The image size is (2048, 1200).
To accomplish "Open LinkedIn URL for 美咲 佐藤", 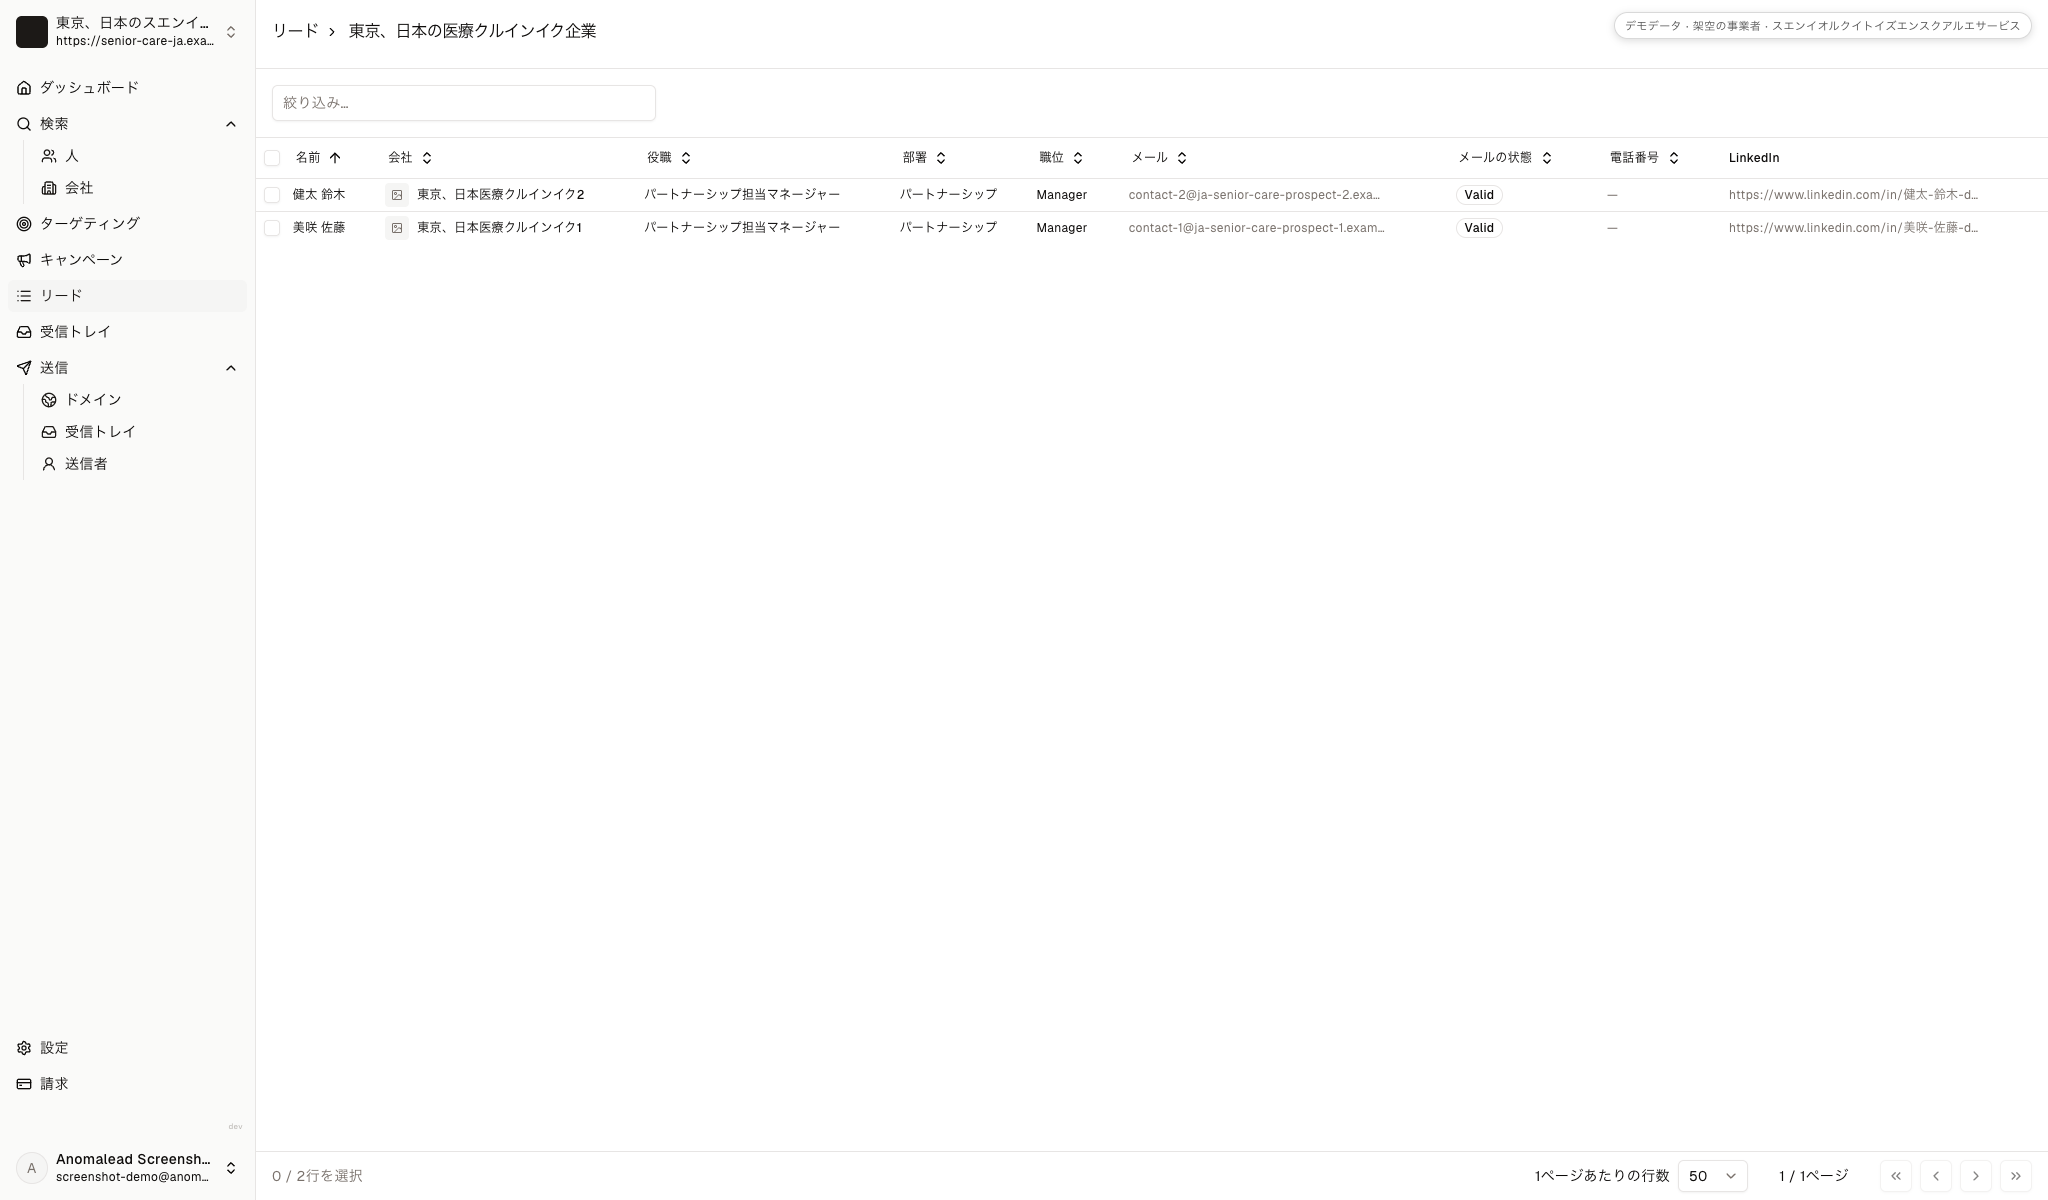I will [1853, 228].
